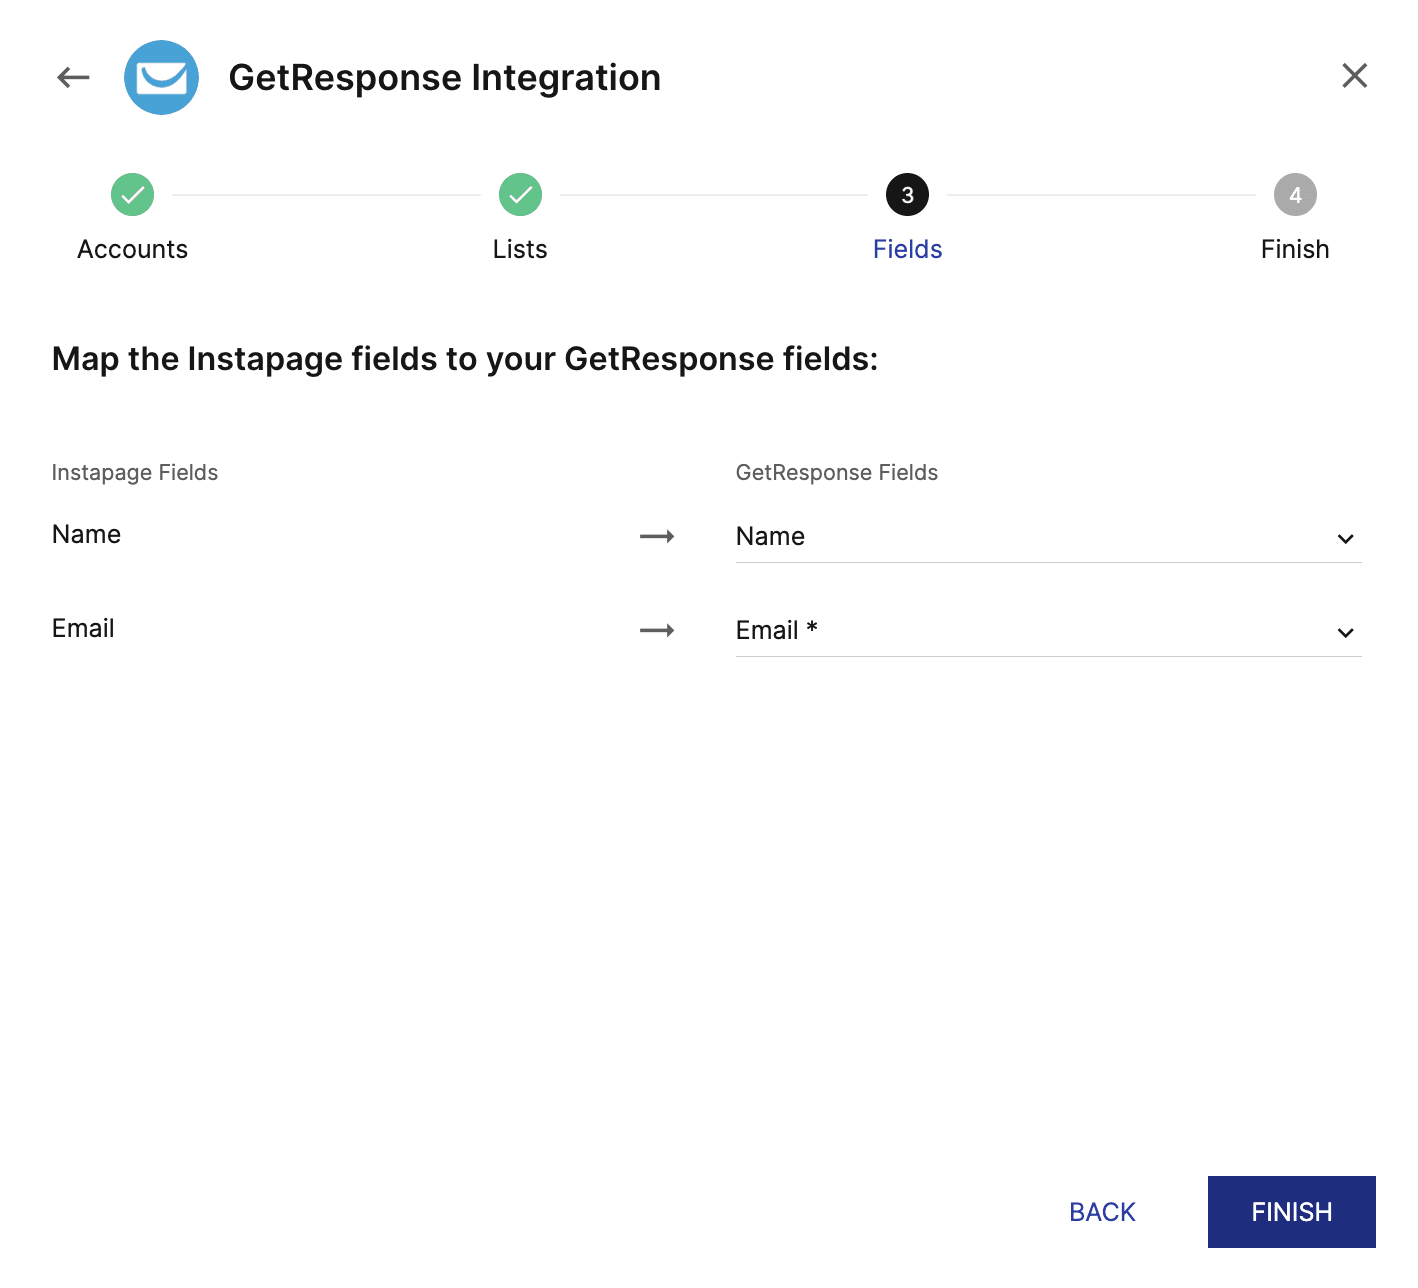Click the BACK link
The image size is (1418, 1288).
1101,1211
